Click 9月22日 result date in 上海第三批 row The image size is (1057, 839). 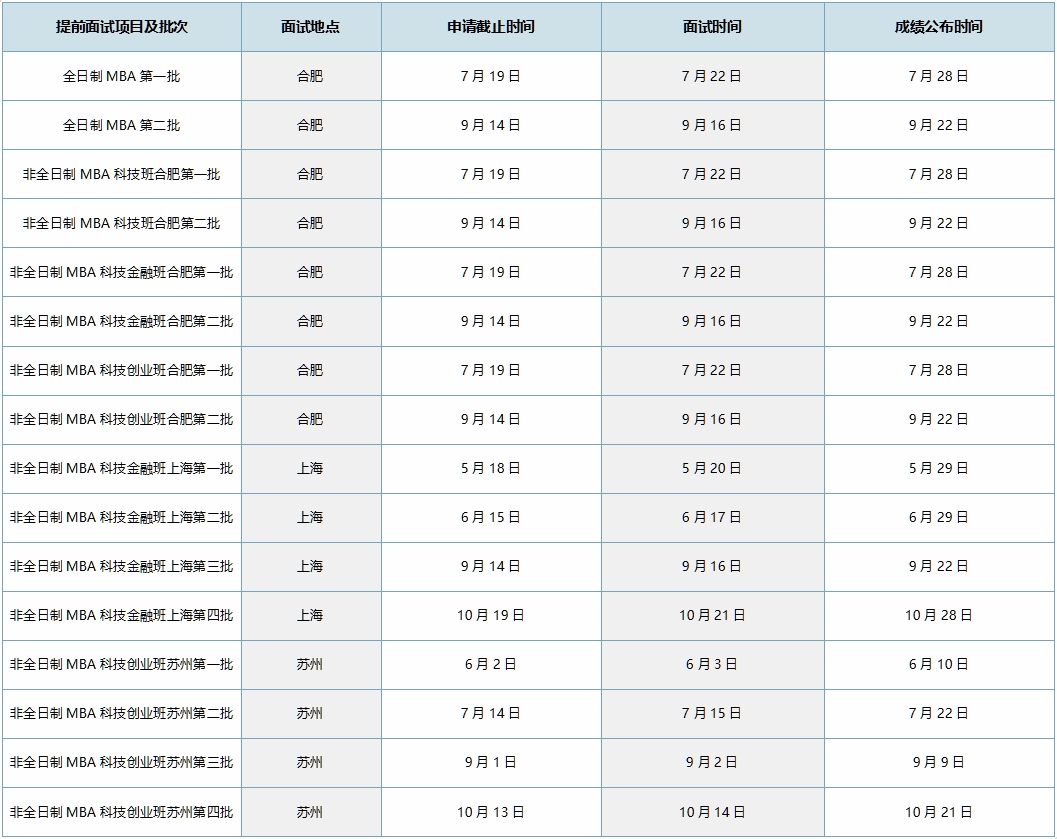coord(938,566)
